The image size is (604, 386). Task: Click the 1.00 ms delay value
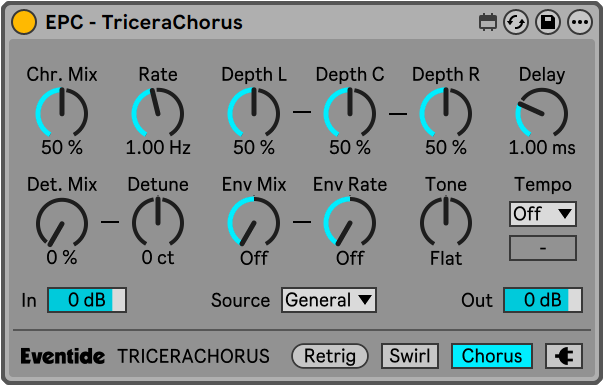tap(542, 148)
